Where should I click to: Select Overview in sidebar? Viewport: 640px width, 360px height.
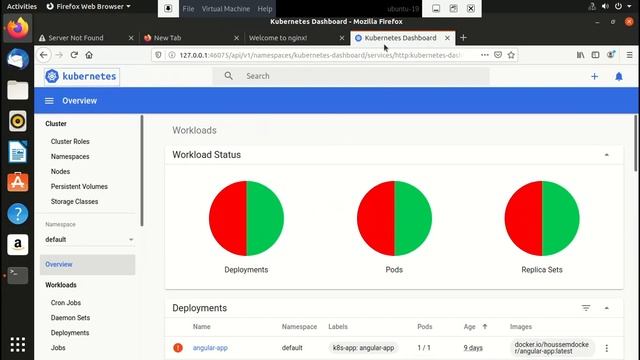[x=87, y=264]
